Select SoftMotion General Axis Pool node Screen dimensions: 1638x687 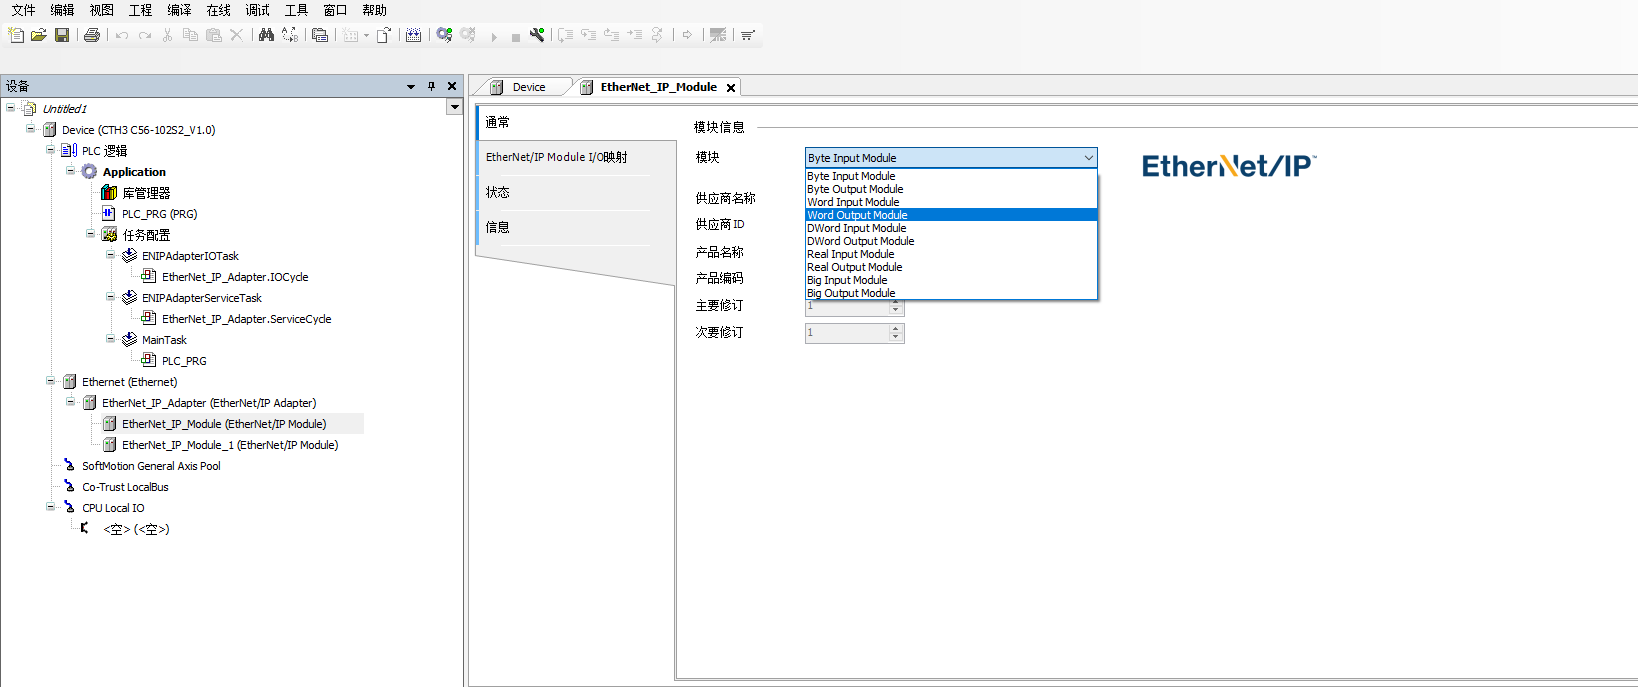click(x=151, y=466)
